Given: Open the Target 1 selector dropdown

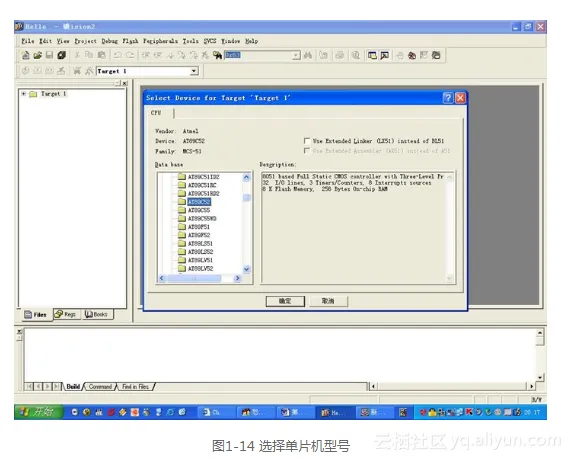Looking at the screenshot, I should click(x=194, y=71).
